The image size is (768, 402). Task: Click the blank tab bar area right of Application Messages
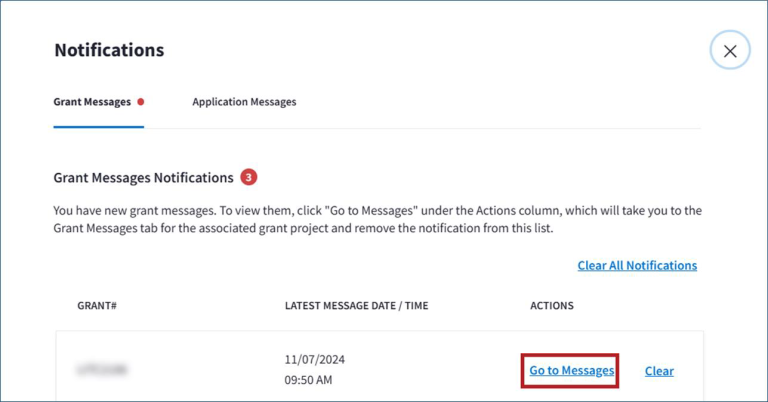click(x=500, y=102)
